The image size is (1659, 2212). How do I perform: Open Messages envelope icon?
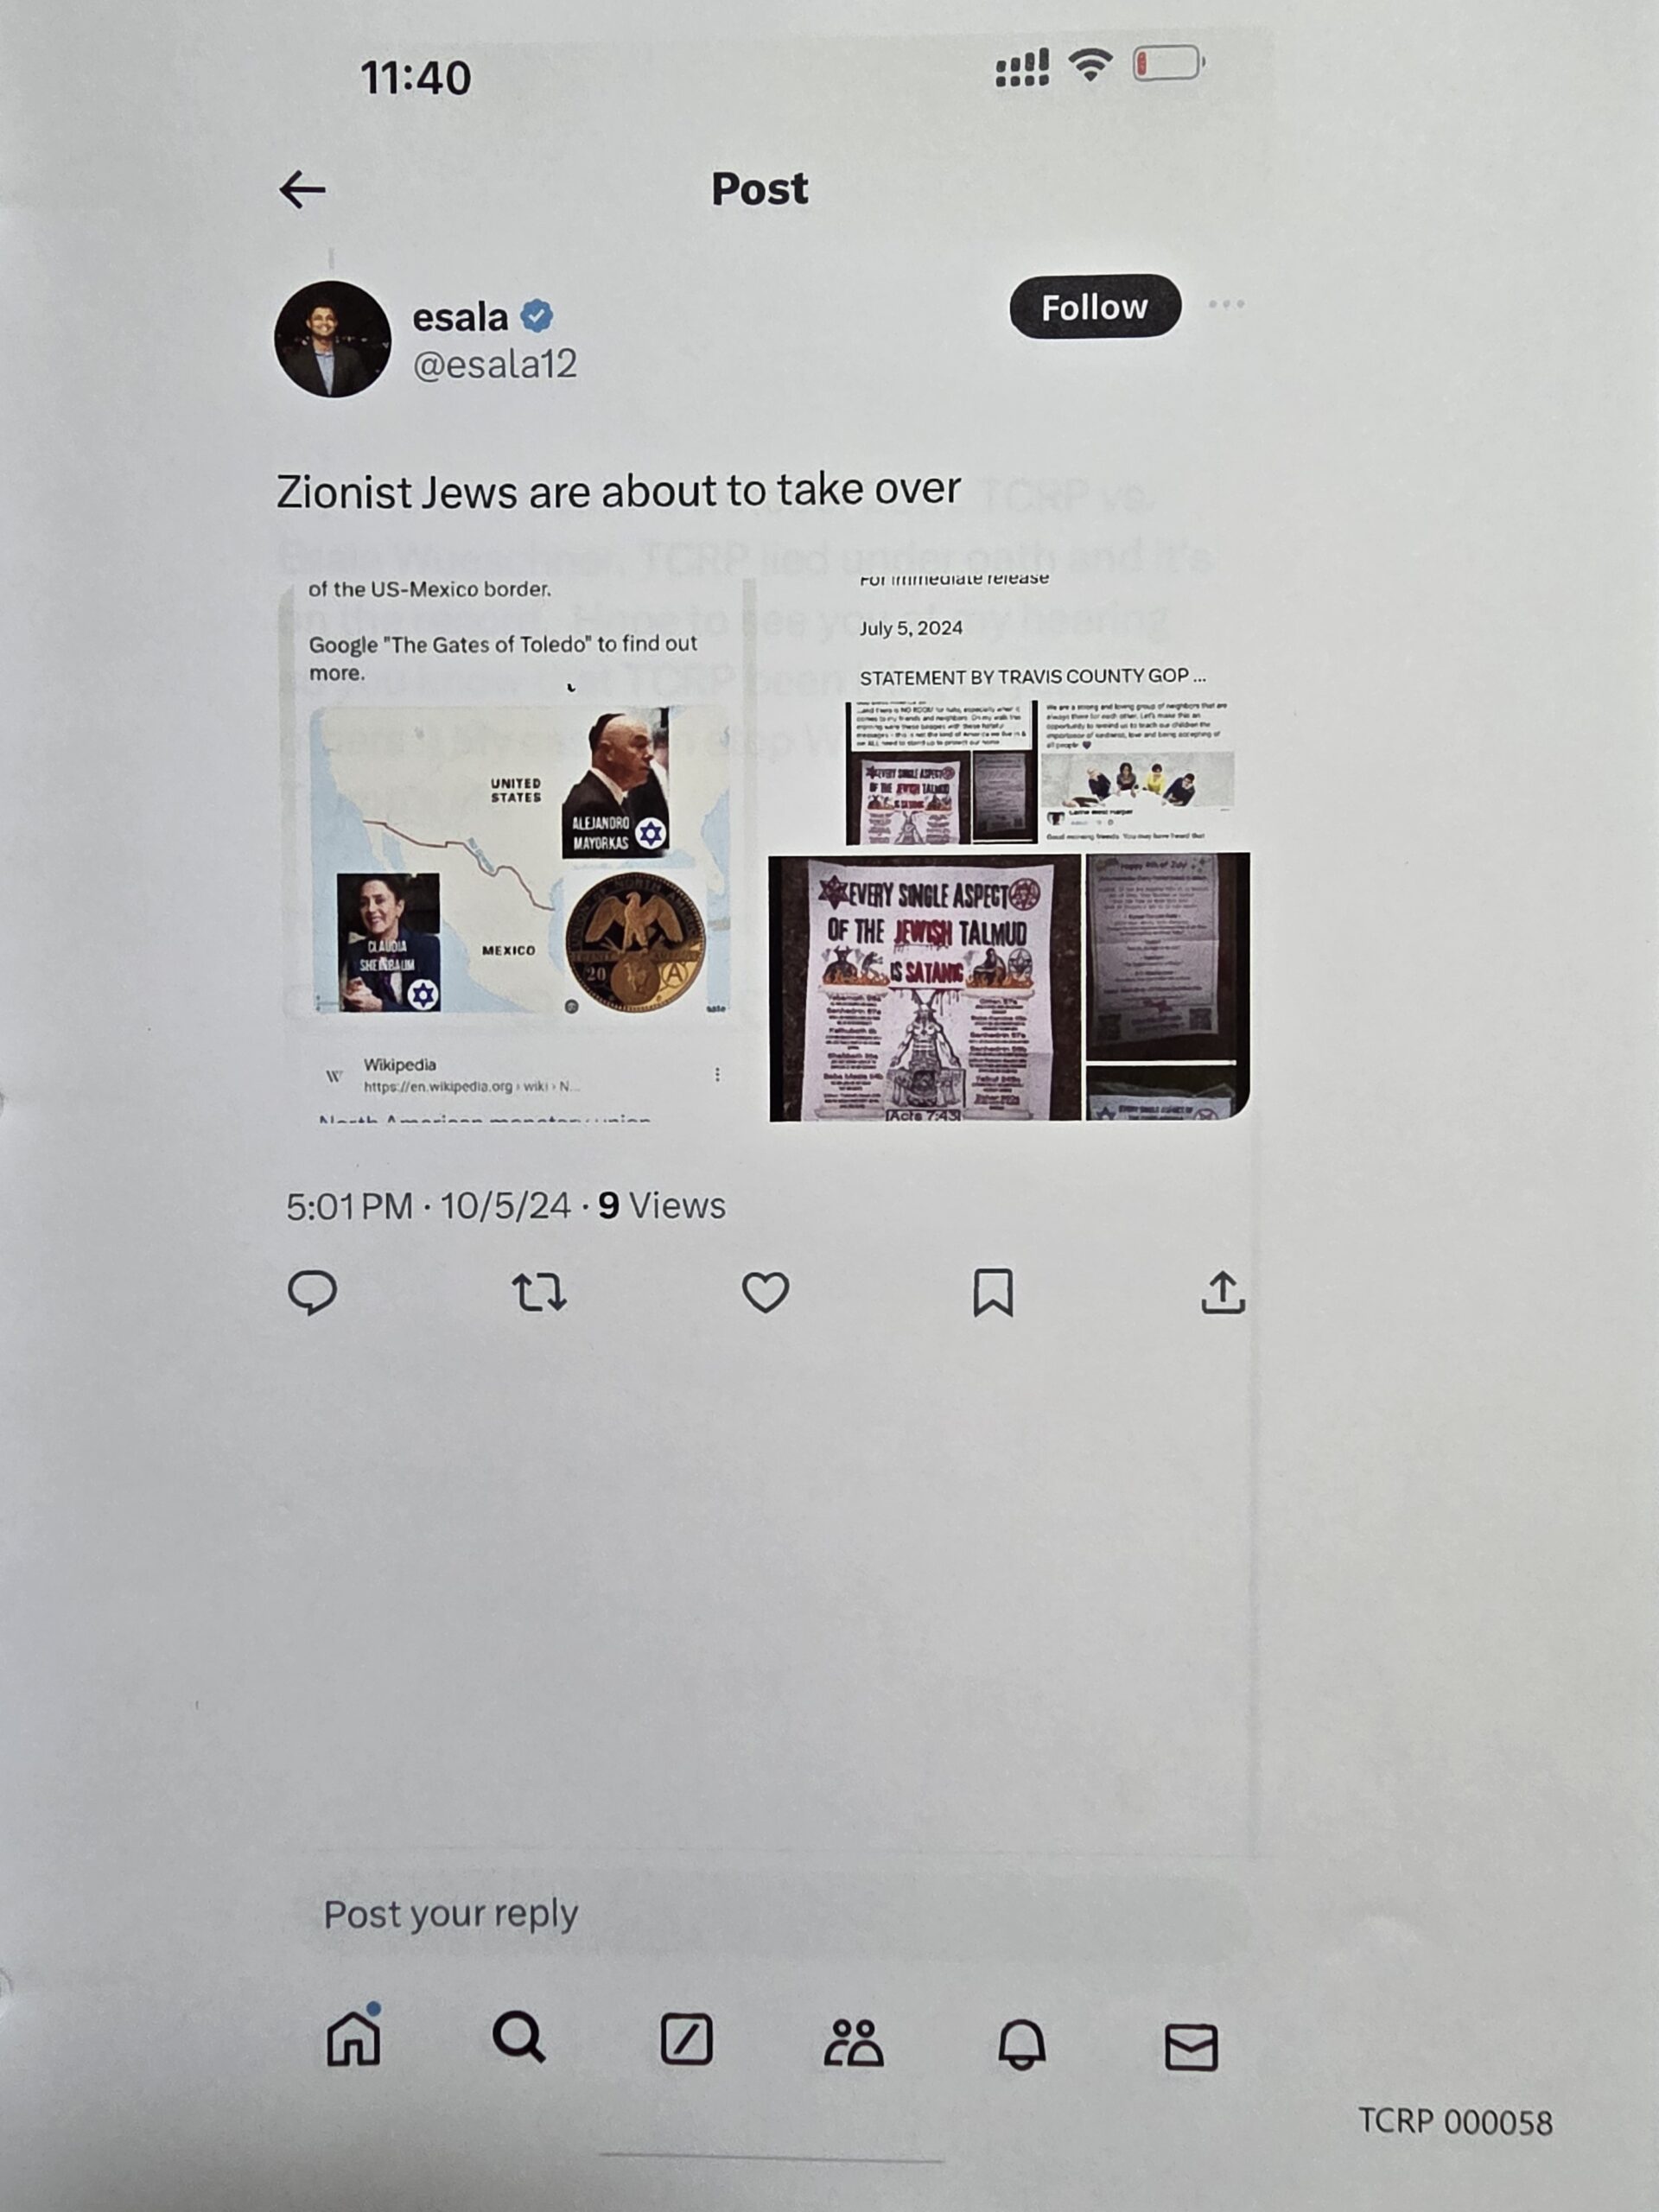pyautogui.click(x=1191, y=2047)
